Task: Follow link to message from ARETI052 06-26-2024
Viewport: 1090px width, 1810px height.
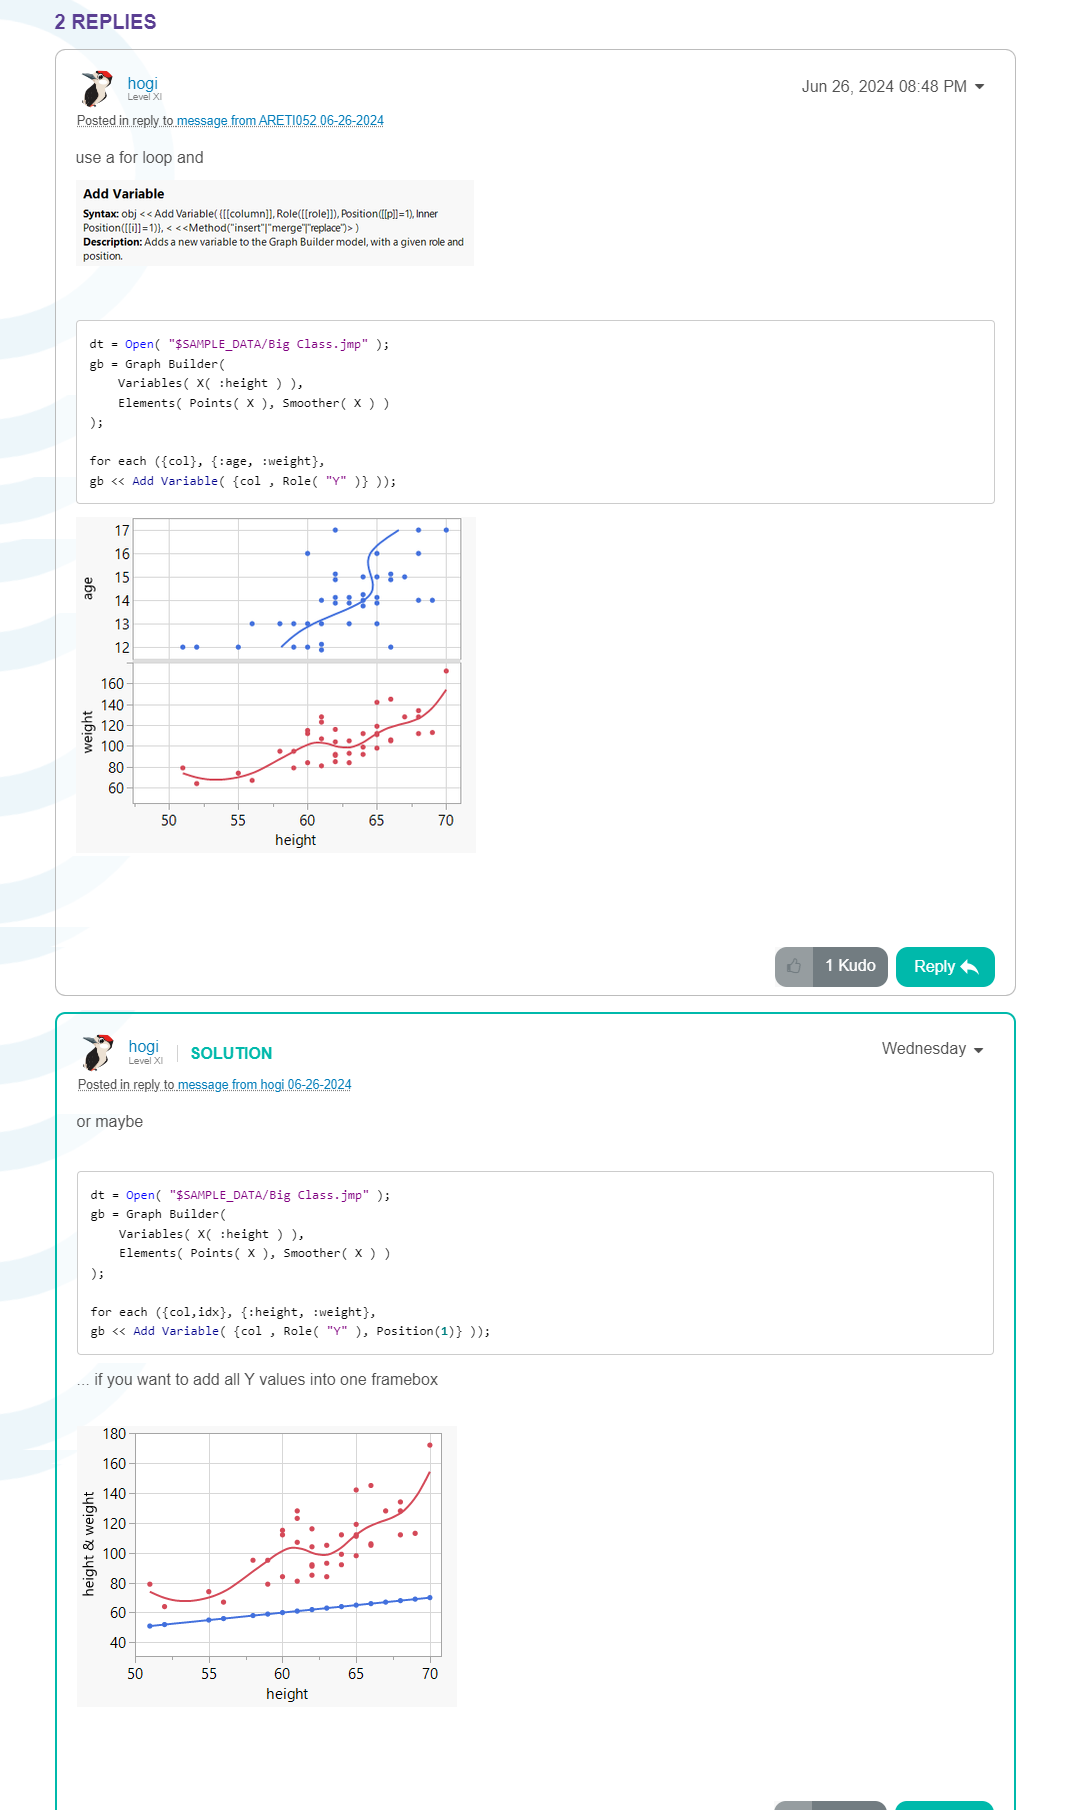Action: click(280, 121)
